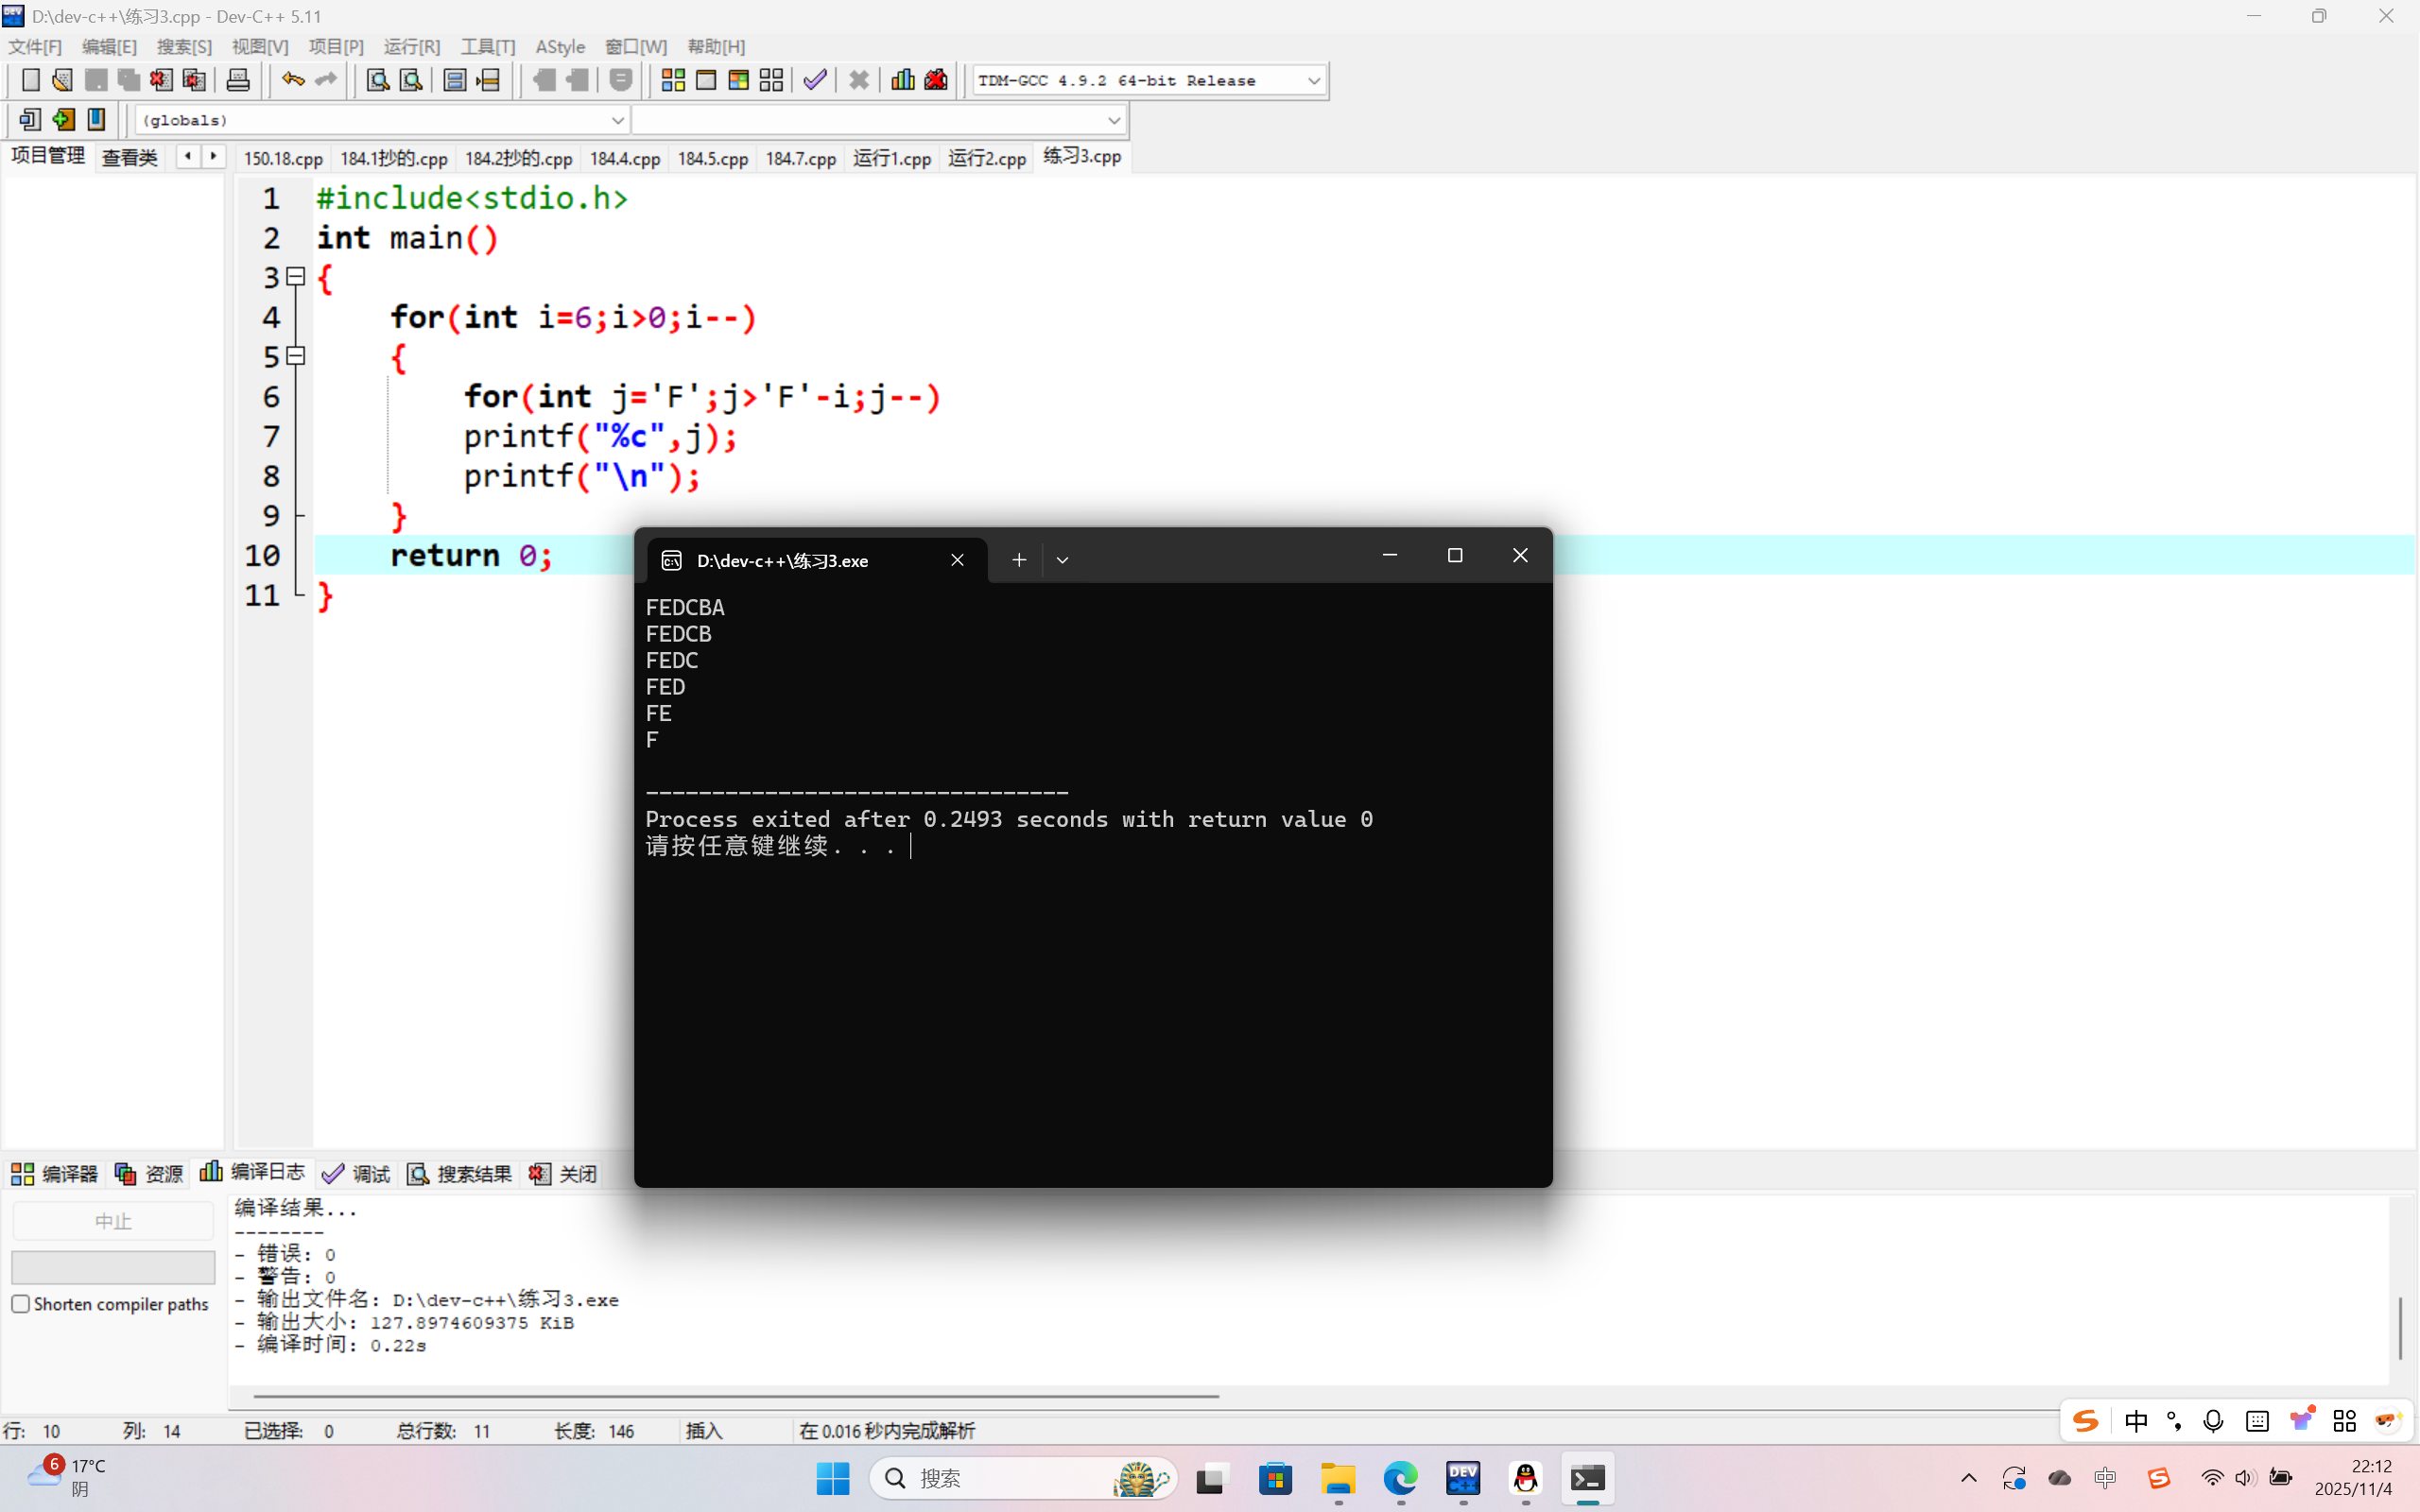
Task: Expand the (globals) scope dropdown
Action: [617, 120]
